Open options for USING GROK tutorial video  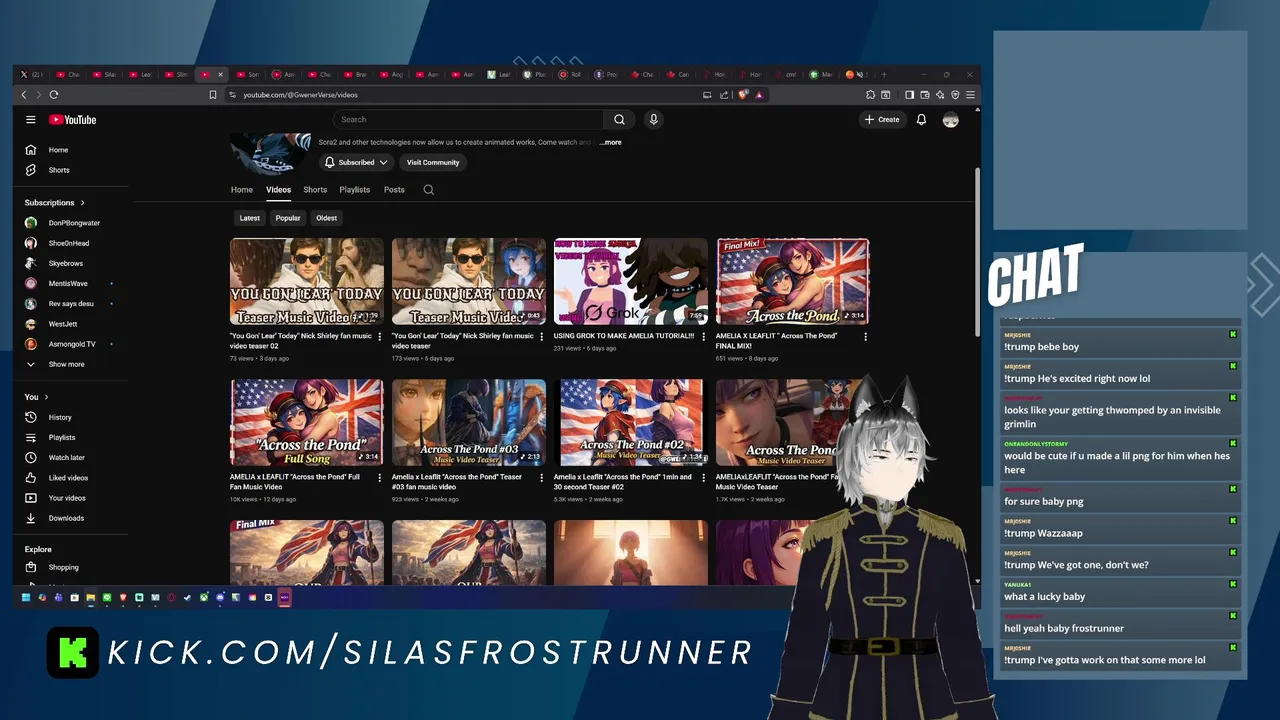[x=704, y=337]
